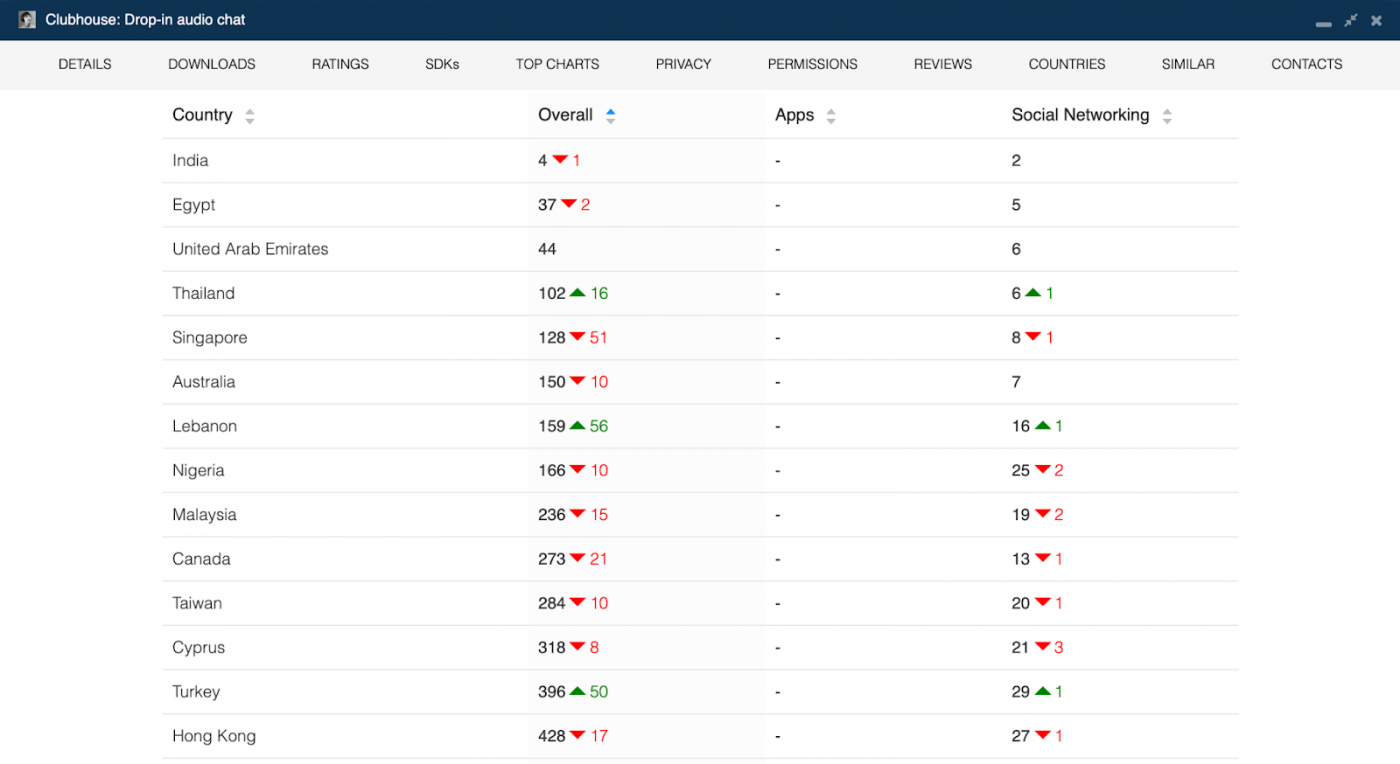Open the DETAILS tab
Screen dimensions: 1400x764
click(85, 64)
